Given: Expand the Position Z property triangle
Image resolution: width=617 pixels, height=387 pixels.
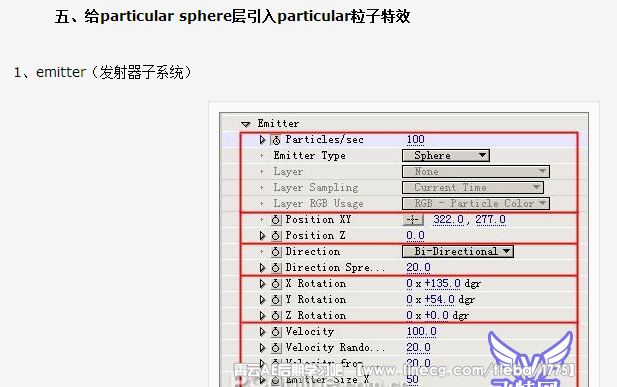Looking at the screenshot, I should click(262, 236).
